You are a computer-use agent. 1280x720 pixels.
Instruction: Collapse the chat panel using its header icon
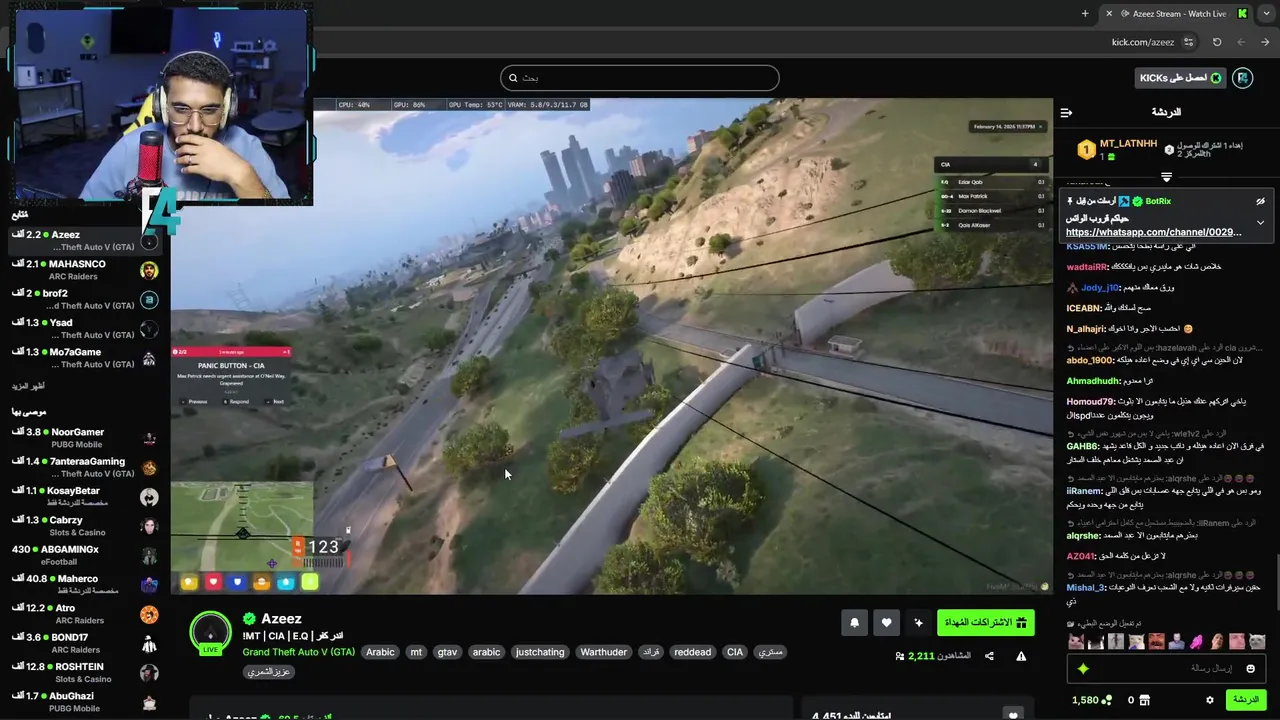[1066, 112]
